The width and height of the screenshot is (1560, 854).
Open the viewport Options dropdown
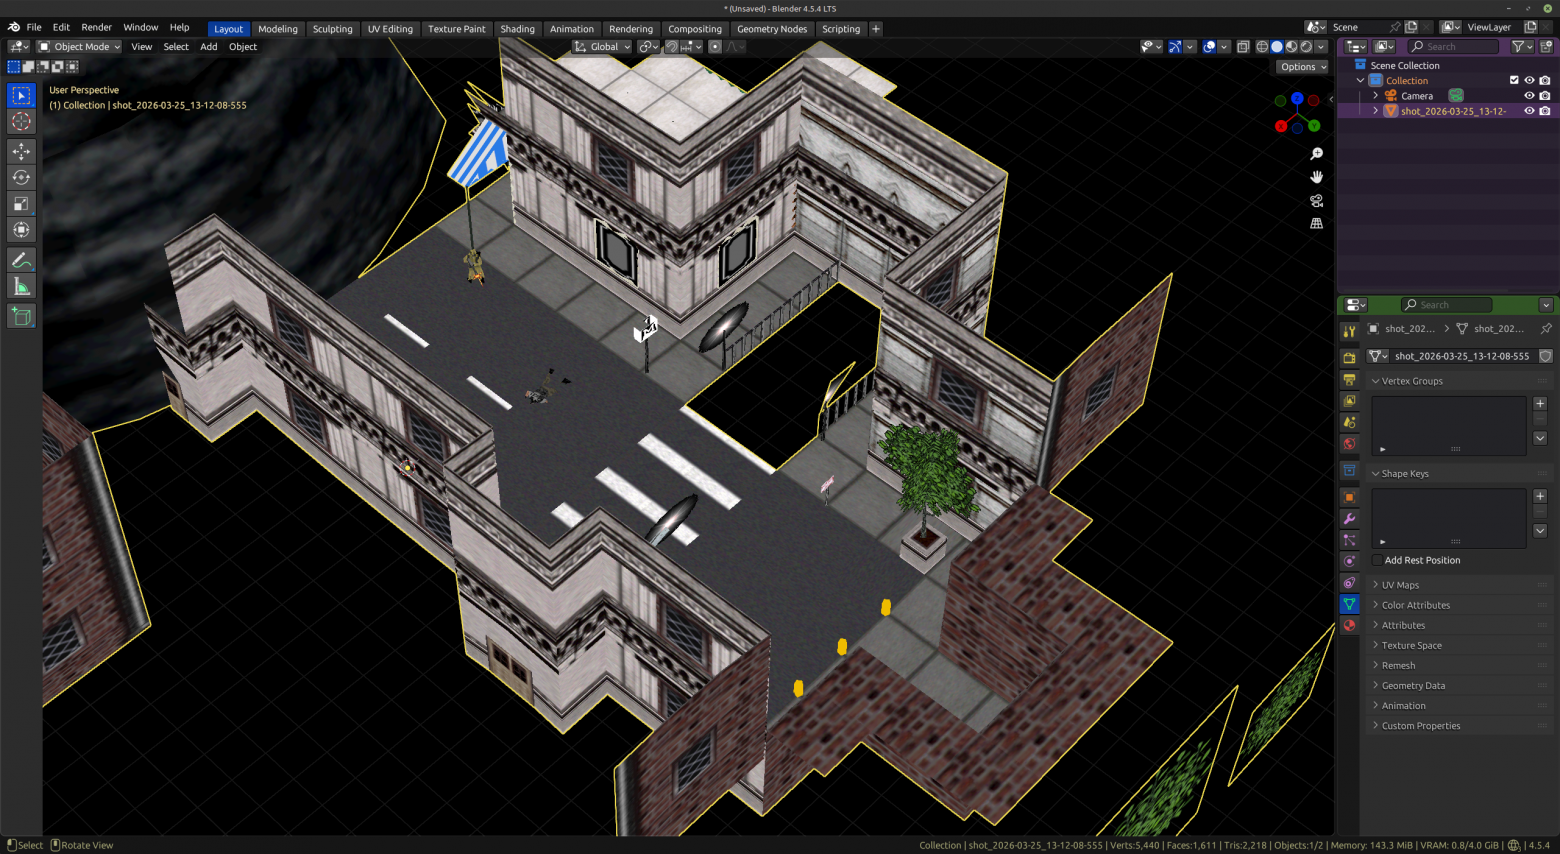point(1302,67)
